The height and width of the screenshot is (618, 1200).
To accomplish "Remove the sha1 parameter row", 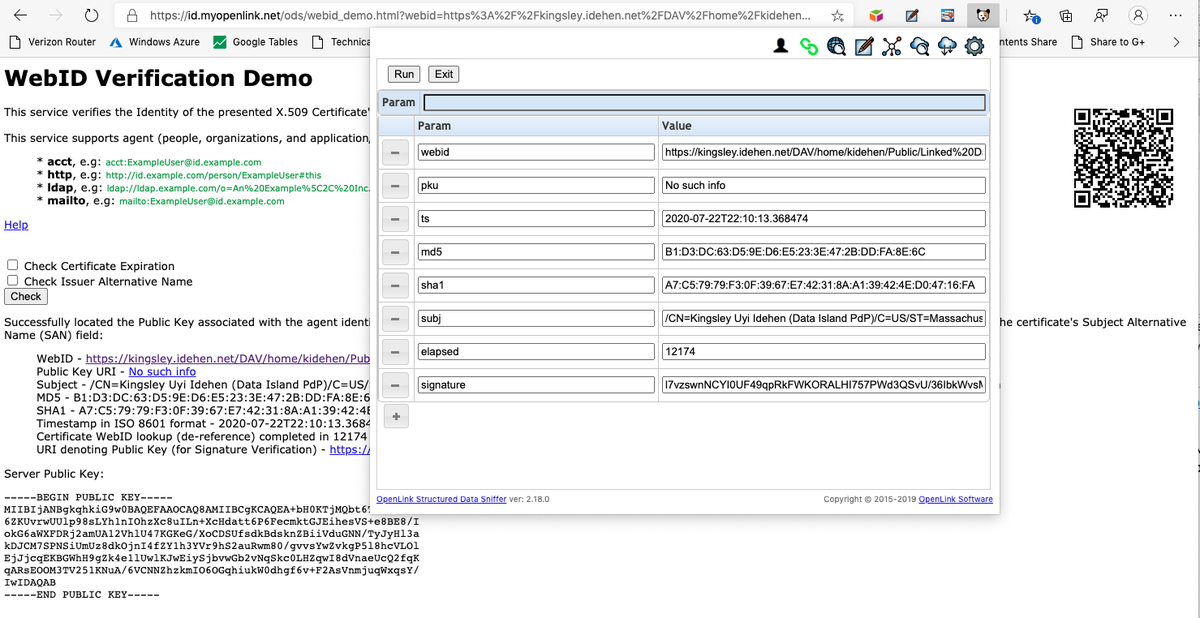I will tap(395, 286).
